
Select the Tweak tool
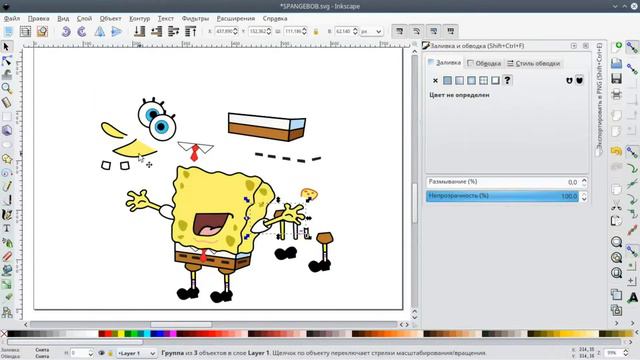(6, 74)
